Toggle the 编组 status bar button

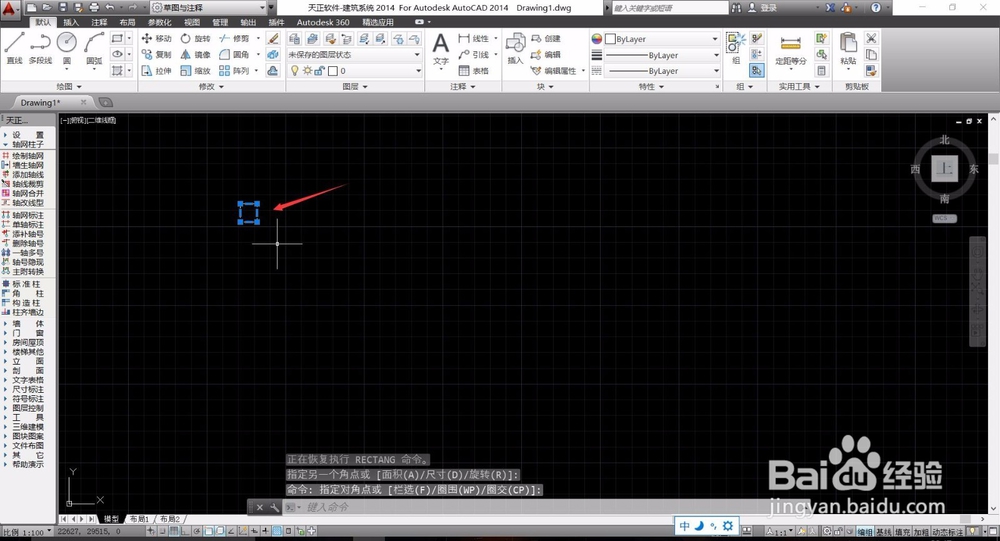coord(864,531)
